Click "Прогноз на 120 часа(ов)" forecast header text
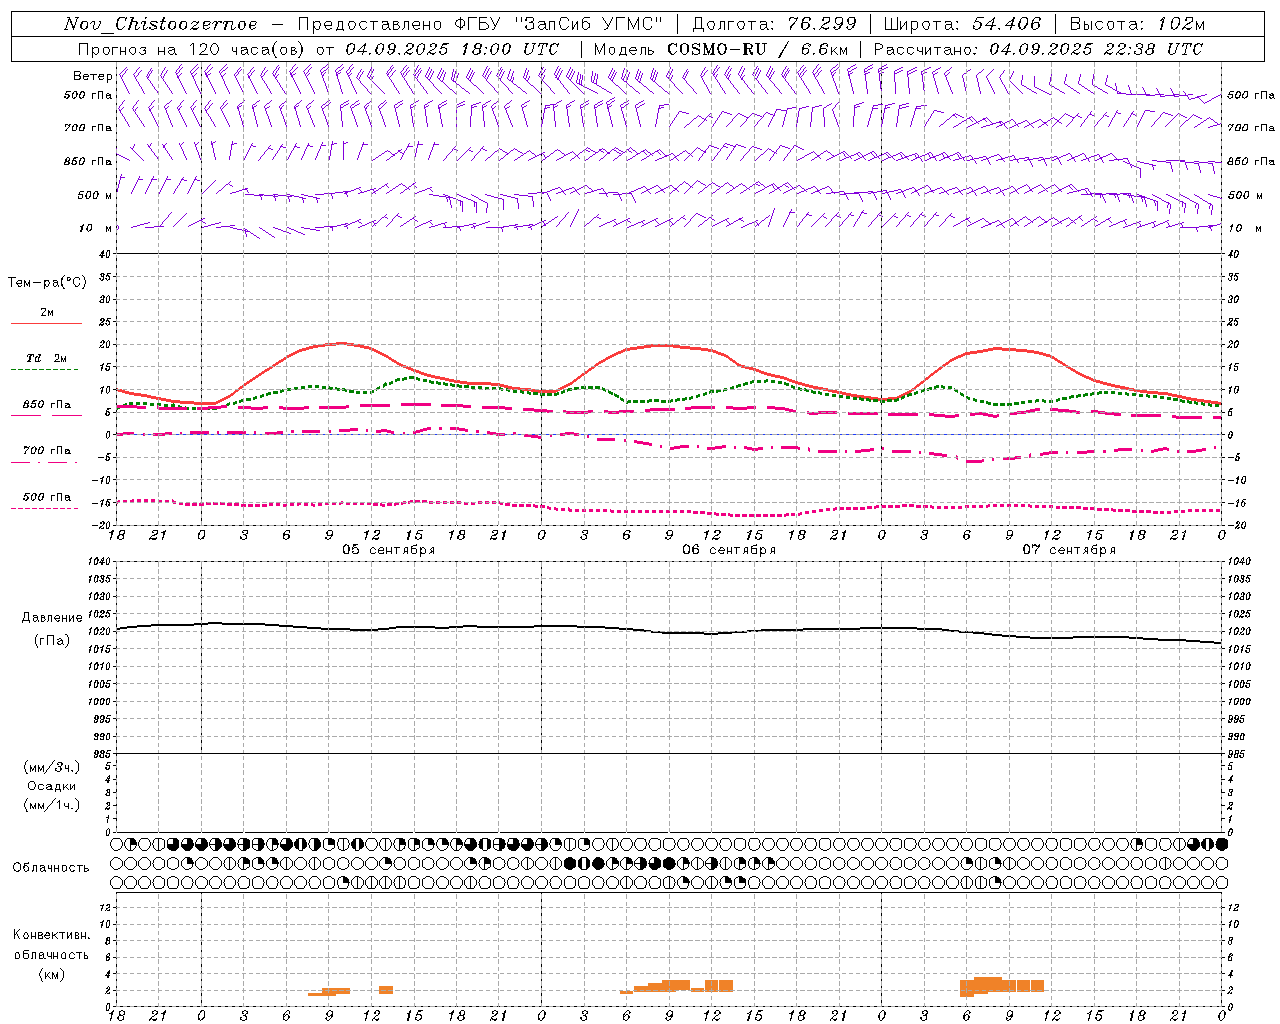Screen dimensions: 1280x1024 tap(193, 49)
